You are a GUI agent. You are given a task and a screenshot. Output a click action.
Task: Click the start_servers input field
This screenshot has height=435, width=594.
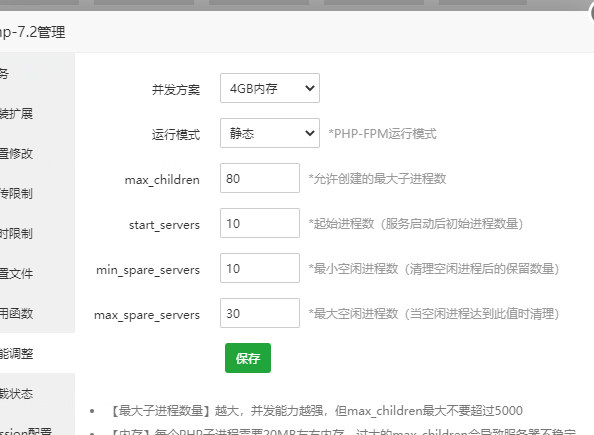point(260,223)
